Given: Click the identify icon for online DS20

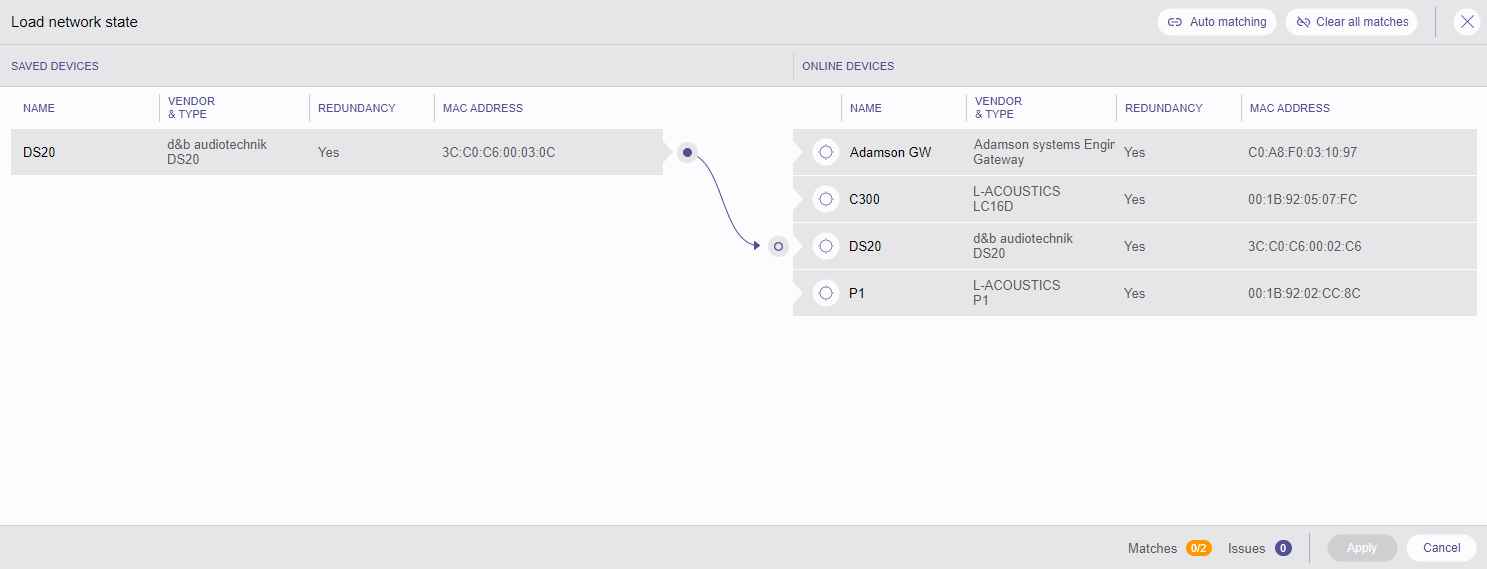Looking at the screenshot, I should click(x=825, y=246).
